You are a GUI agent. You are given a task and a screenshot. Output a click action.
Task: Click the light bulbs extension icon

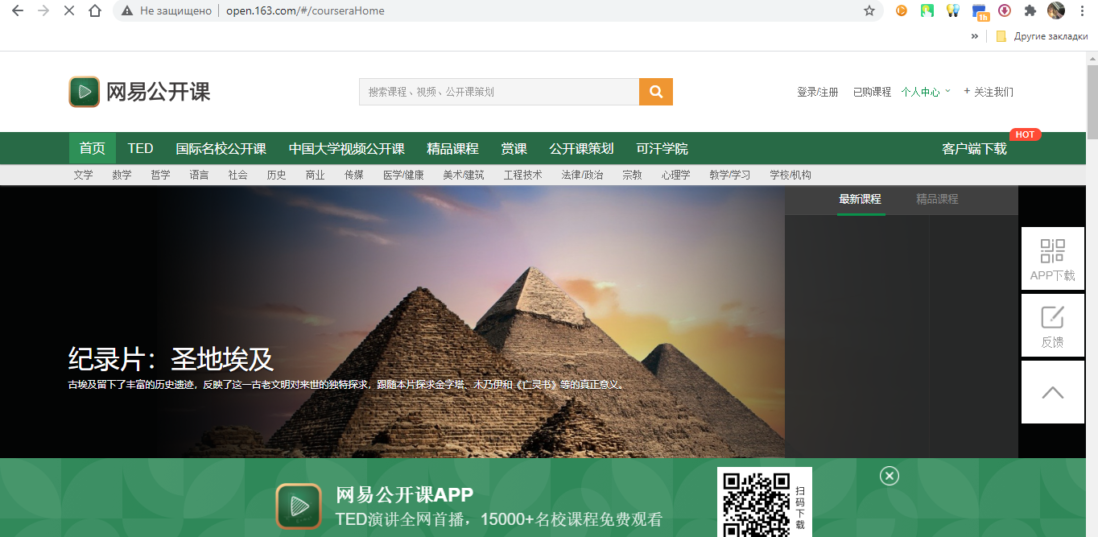pyautogui.click(x=952, y=11)
